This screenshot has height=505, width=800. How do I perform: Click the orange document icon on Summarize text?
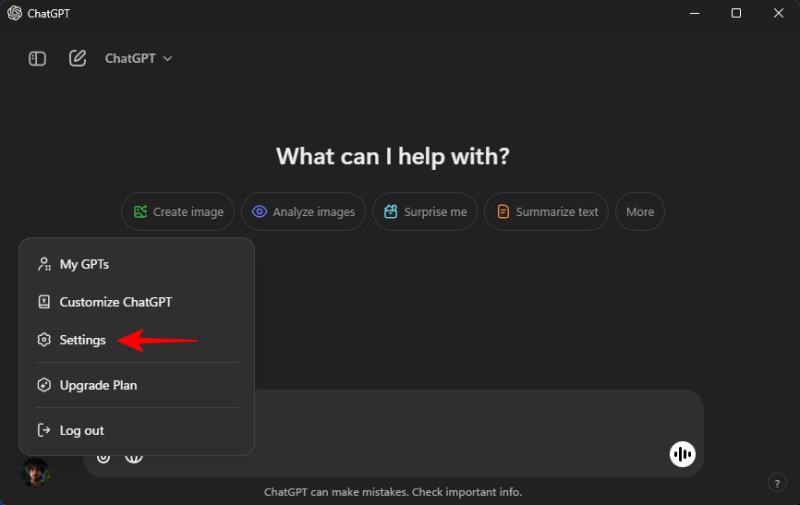pyautogui.click(x=503, y=212)
